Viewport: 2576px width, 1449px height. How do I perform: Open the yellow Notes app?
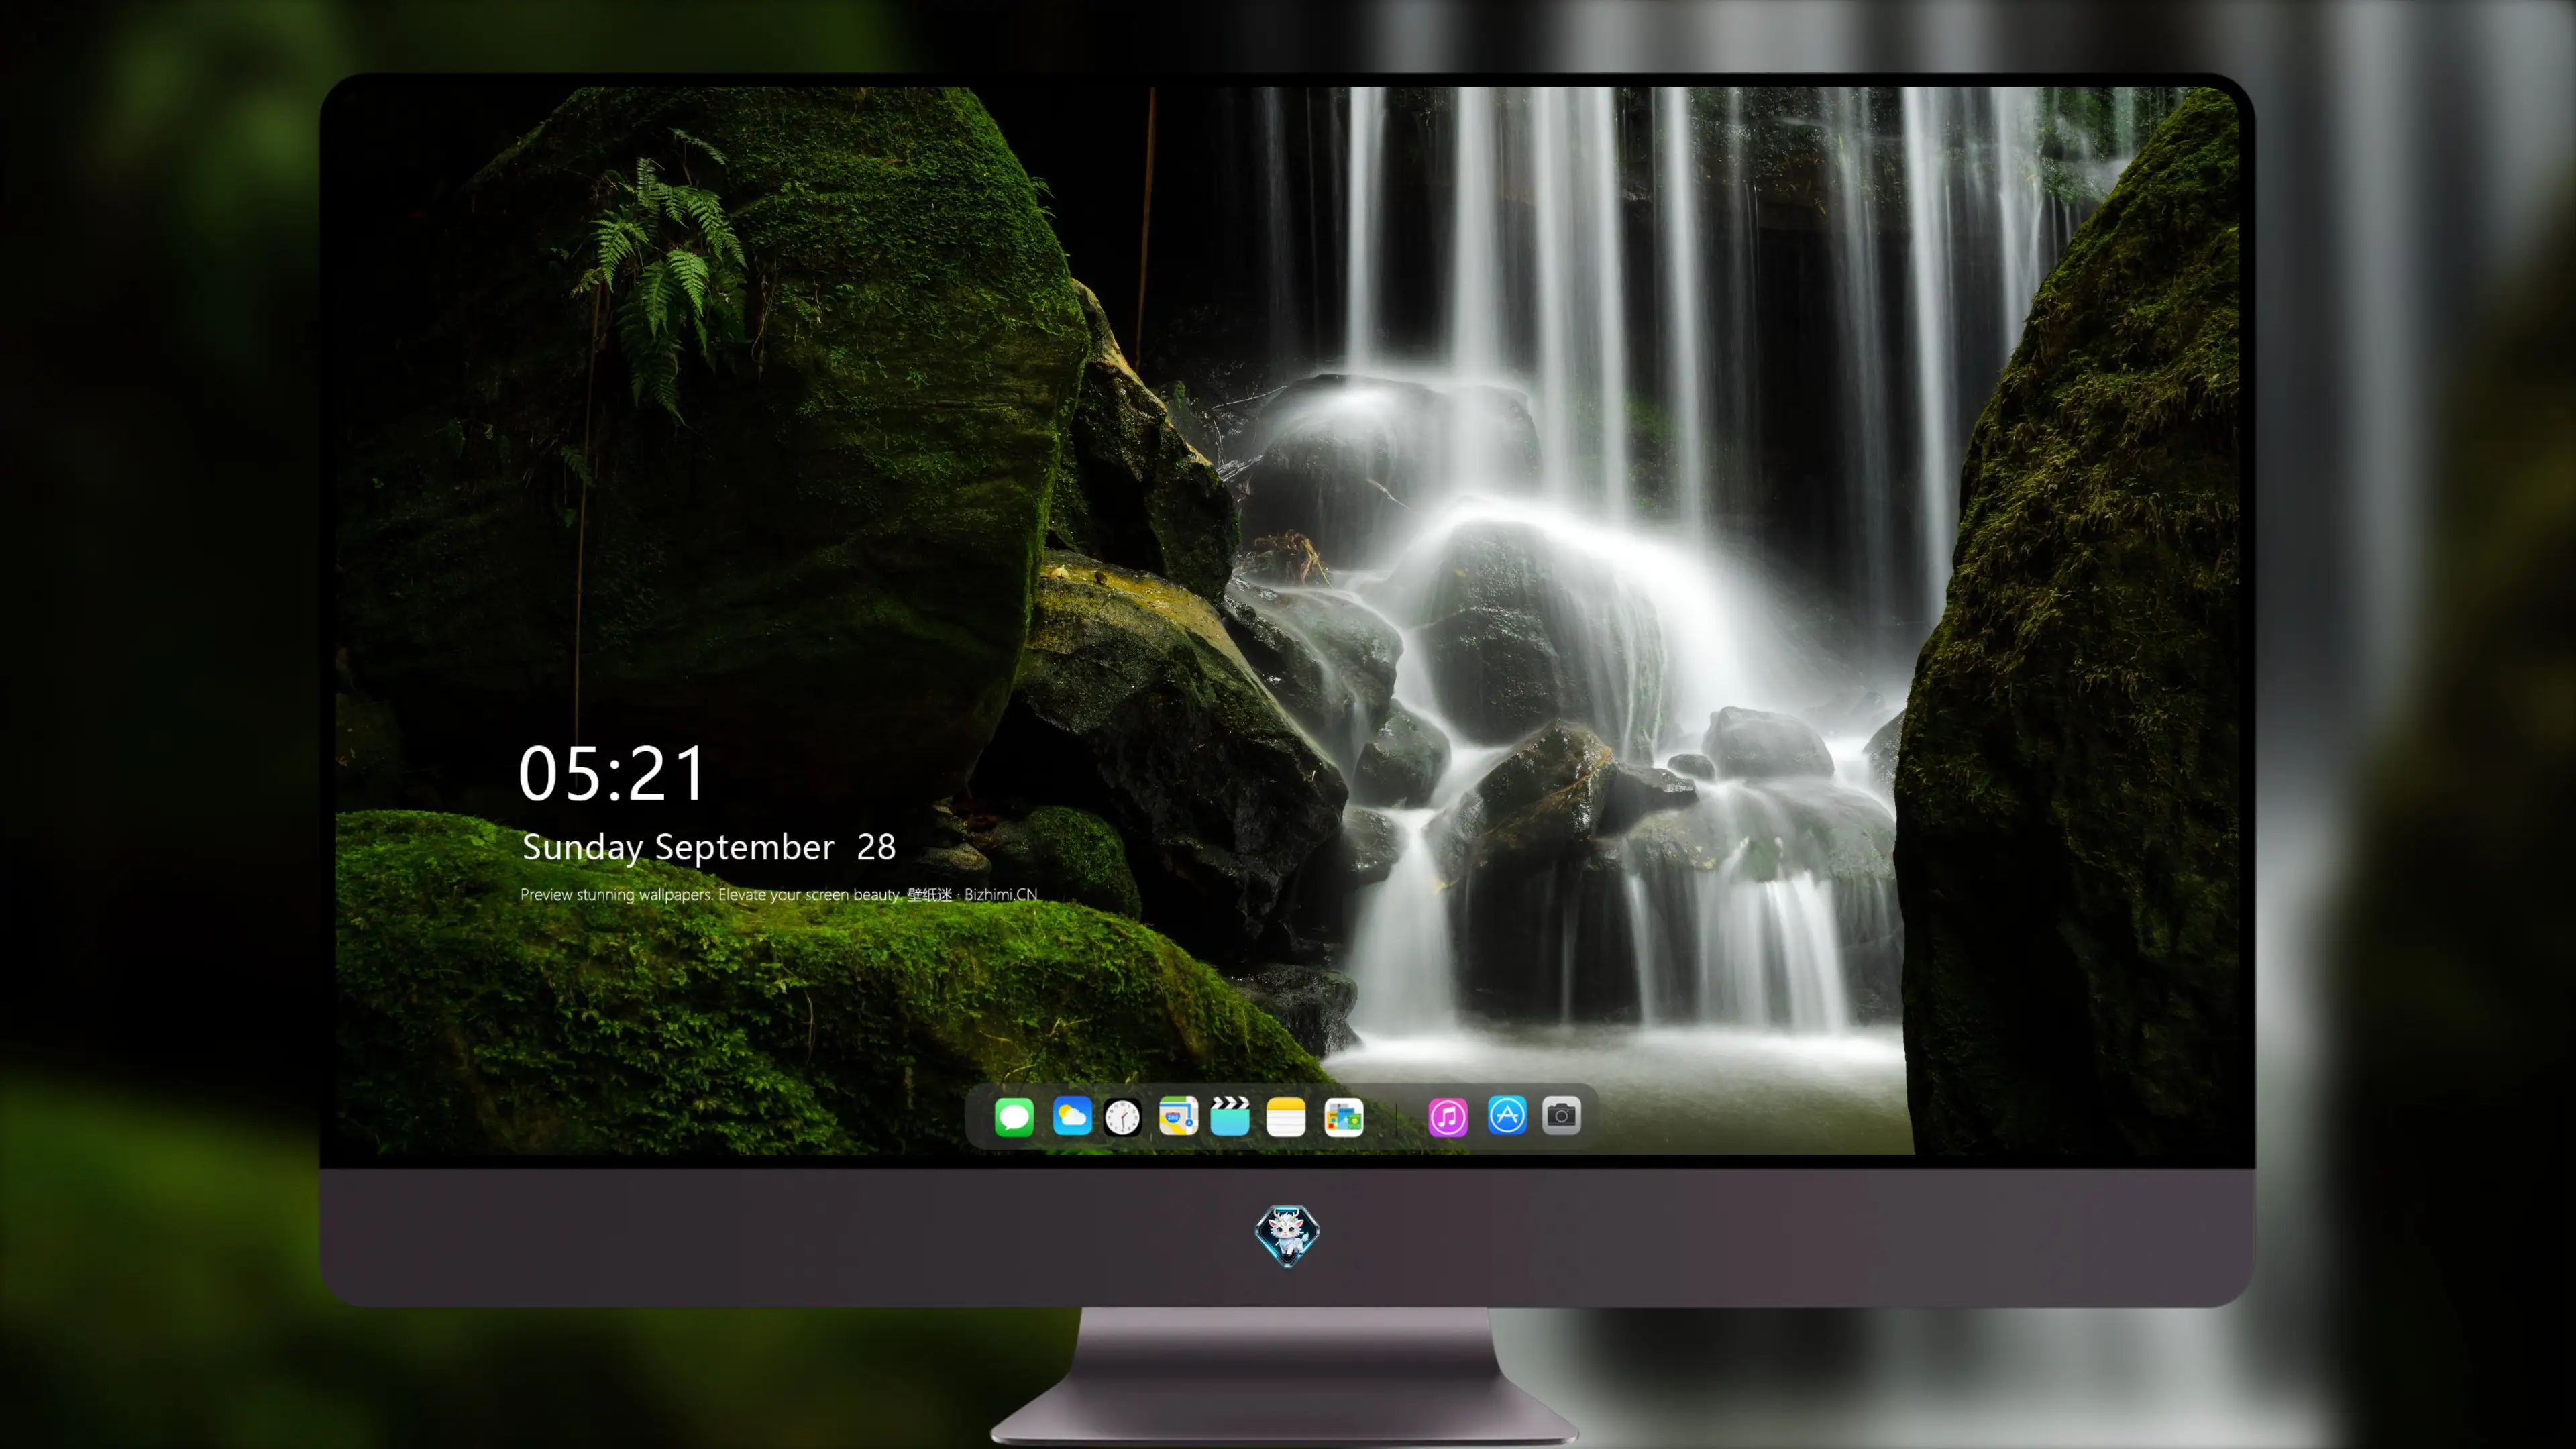tap(1286, 1117)
